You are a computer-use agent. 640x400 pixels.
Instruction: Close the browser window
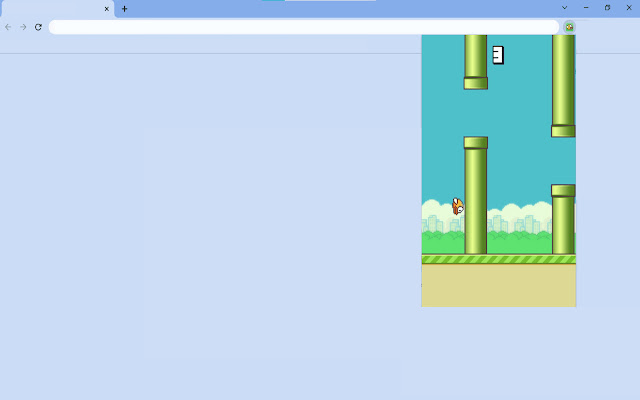pos(629,8)
